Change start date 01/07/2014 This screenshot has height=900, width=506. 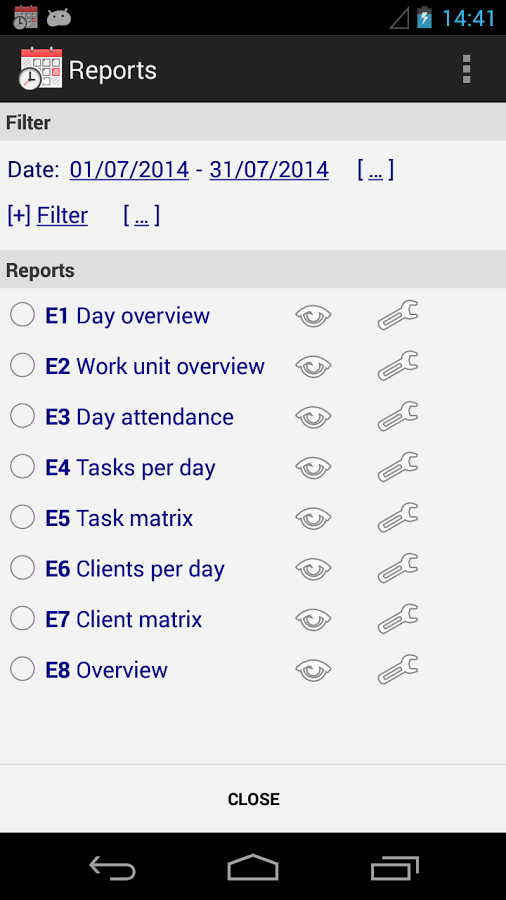(x=129, y=170)
